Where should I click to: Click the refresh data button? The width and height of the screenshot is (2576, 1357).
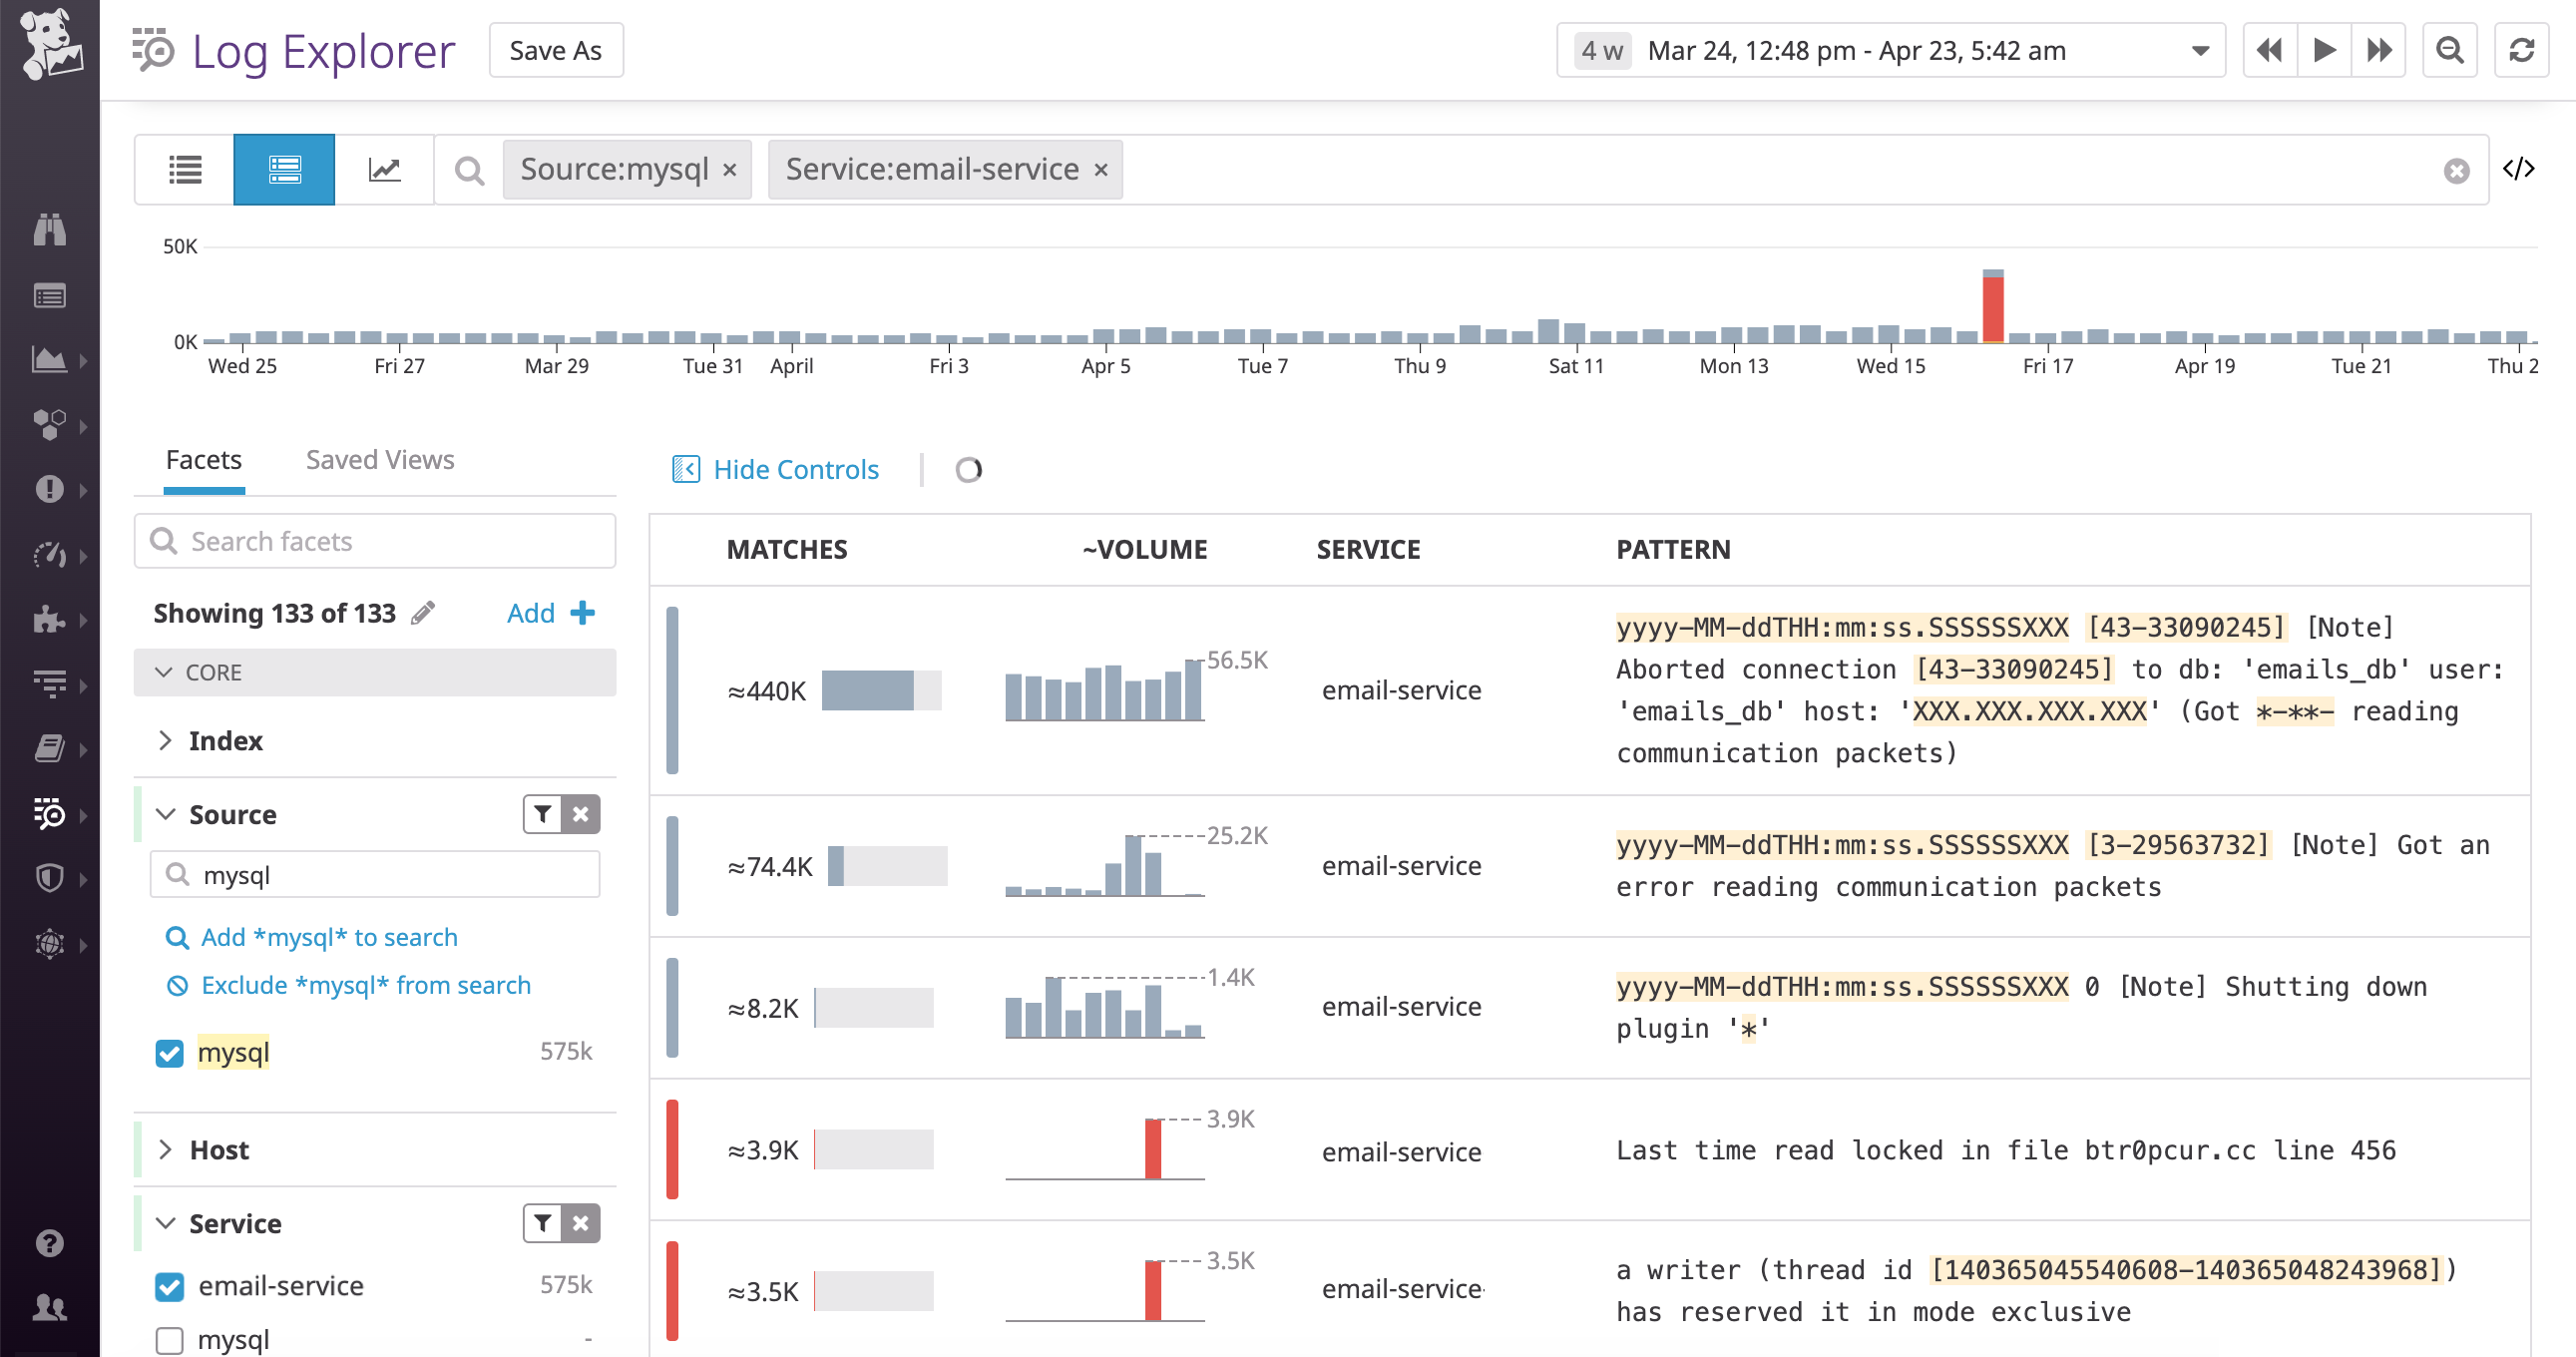[x=2522, y=49]
